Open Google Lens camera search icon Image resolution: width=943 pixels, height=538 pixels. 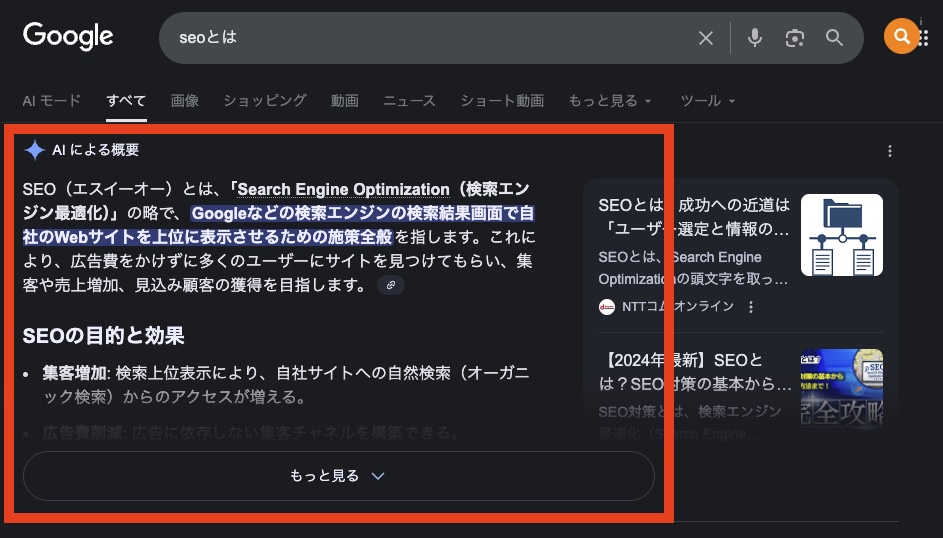tap(794, 38)
